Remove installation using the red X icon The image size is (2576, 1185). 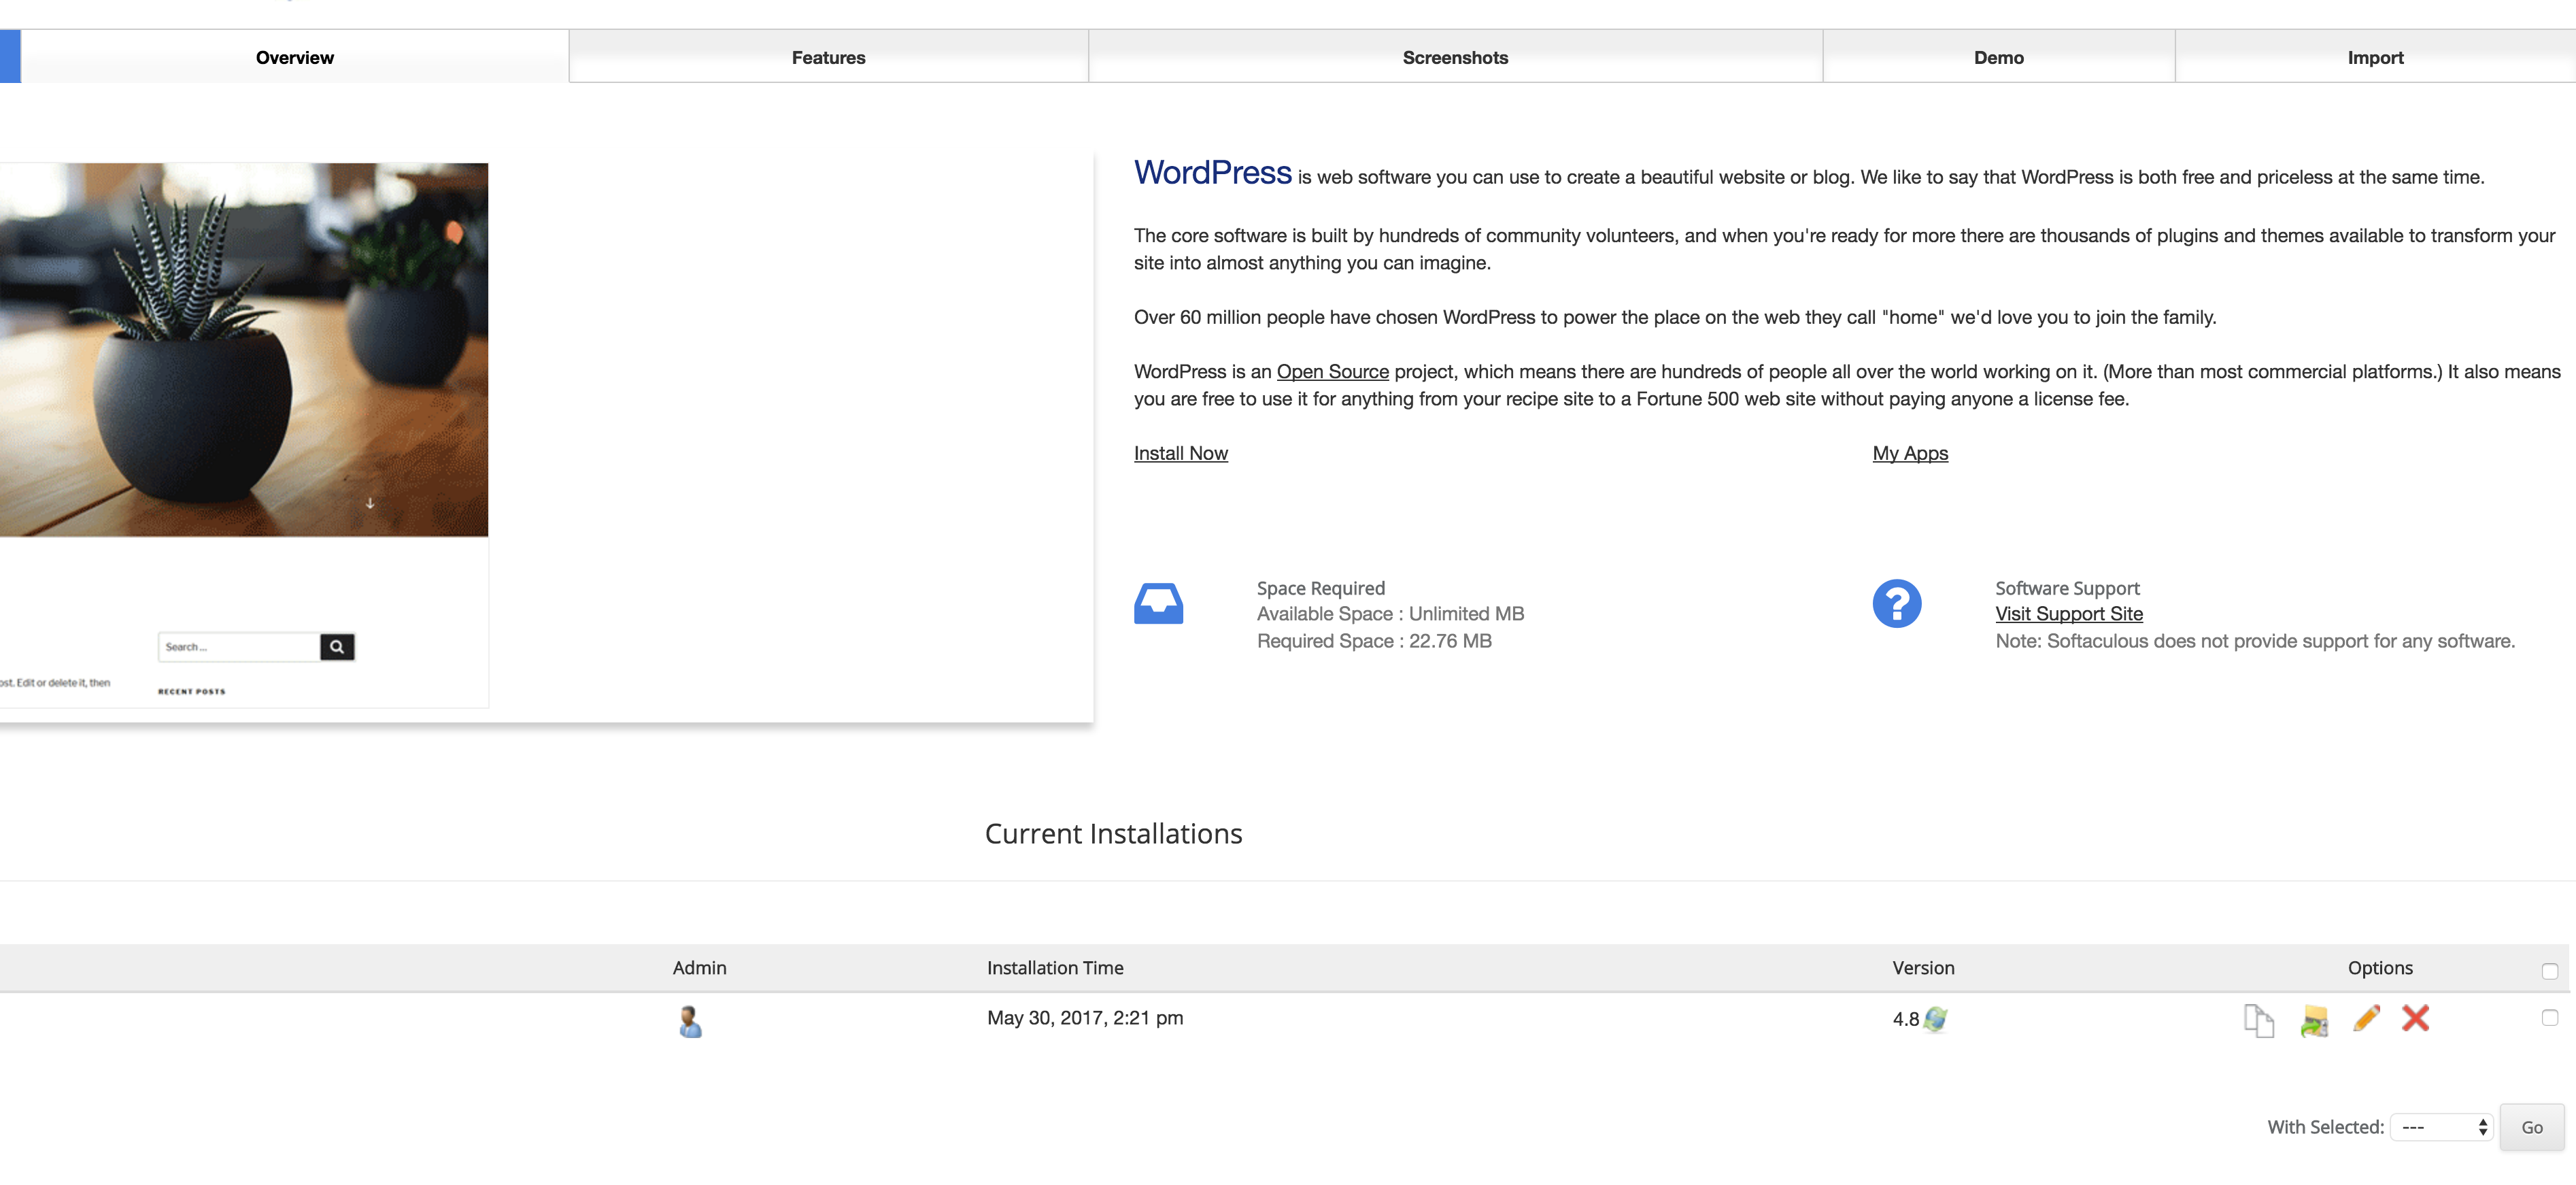click(2415, 1018)
